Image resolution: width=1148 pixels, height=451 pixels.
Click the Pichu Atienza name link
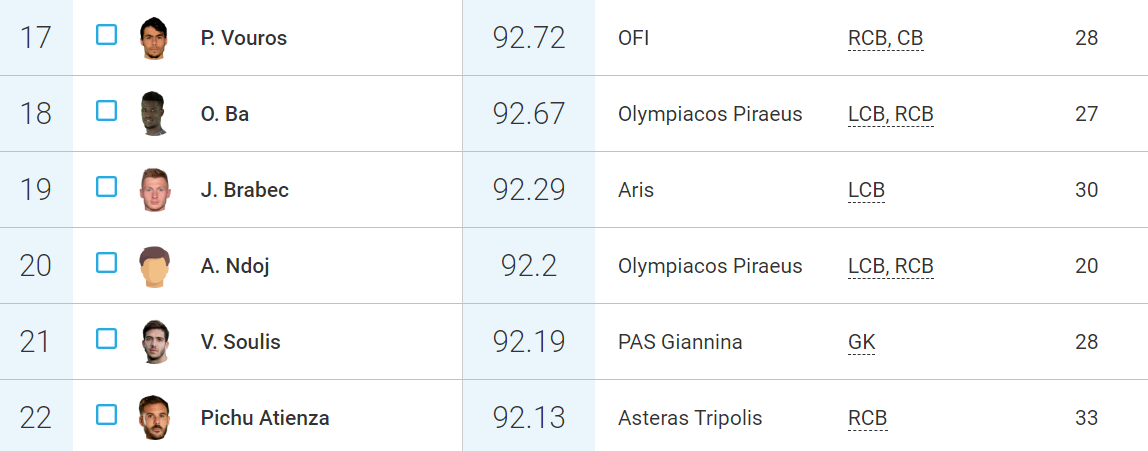point(265,418)
